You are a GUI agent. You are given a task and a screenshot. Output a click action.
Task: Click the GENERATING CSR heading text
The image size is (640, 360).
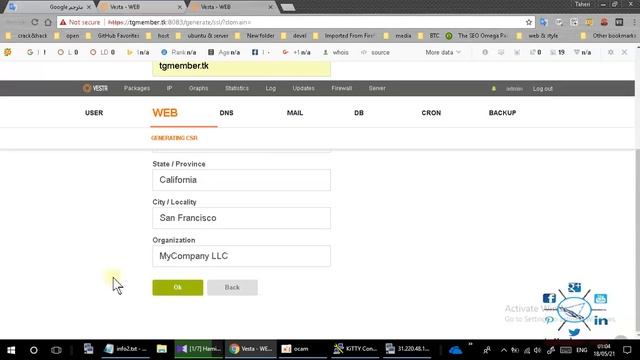174,138
